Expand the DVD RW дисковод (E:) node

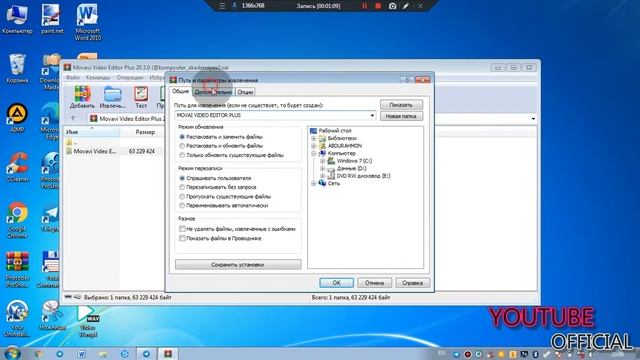322,176
